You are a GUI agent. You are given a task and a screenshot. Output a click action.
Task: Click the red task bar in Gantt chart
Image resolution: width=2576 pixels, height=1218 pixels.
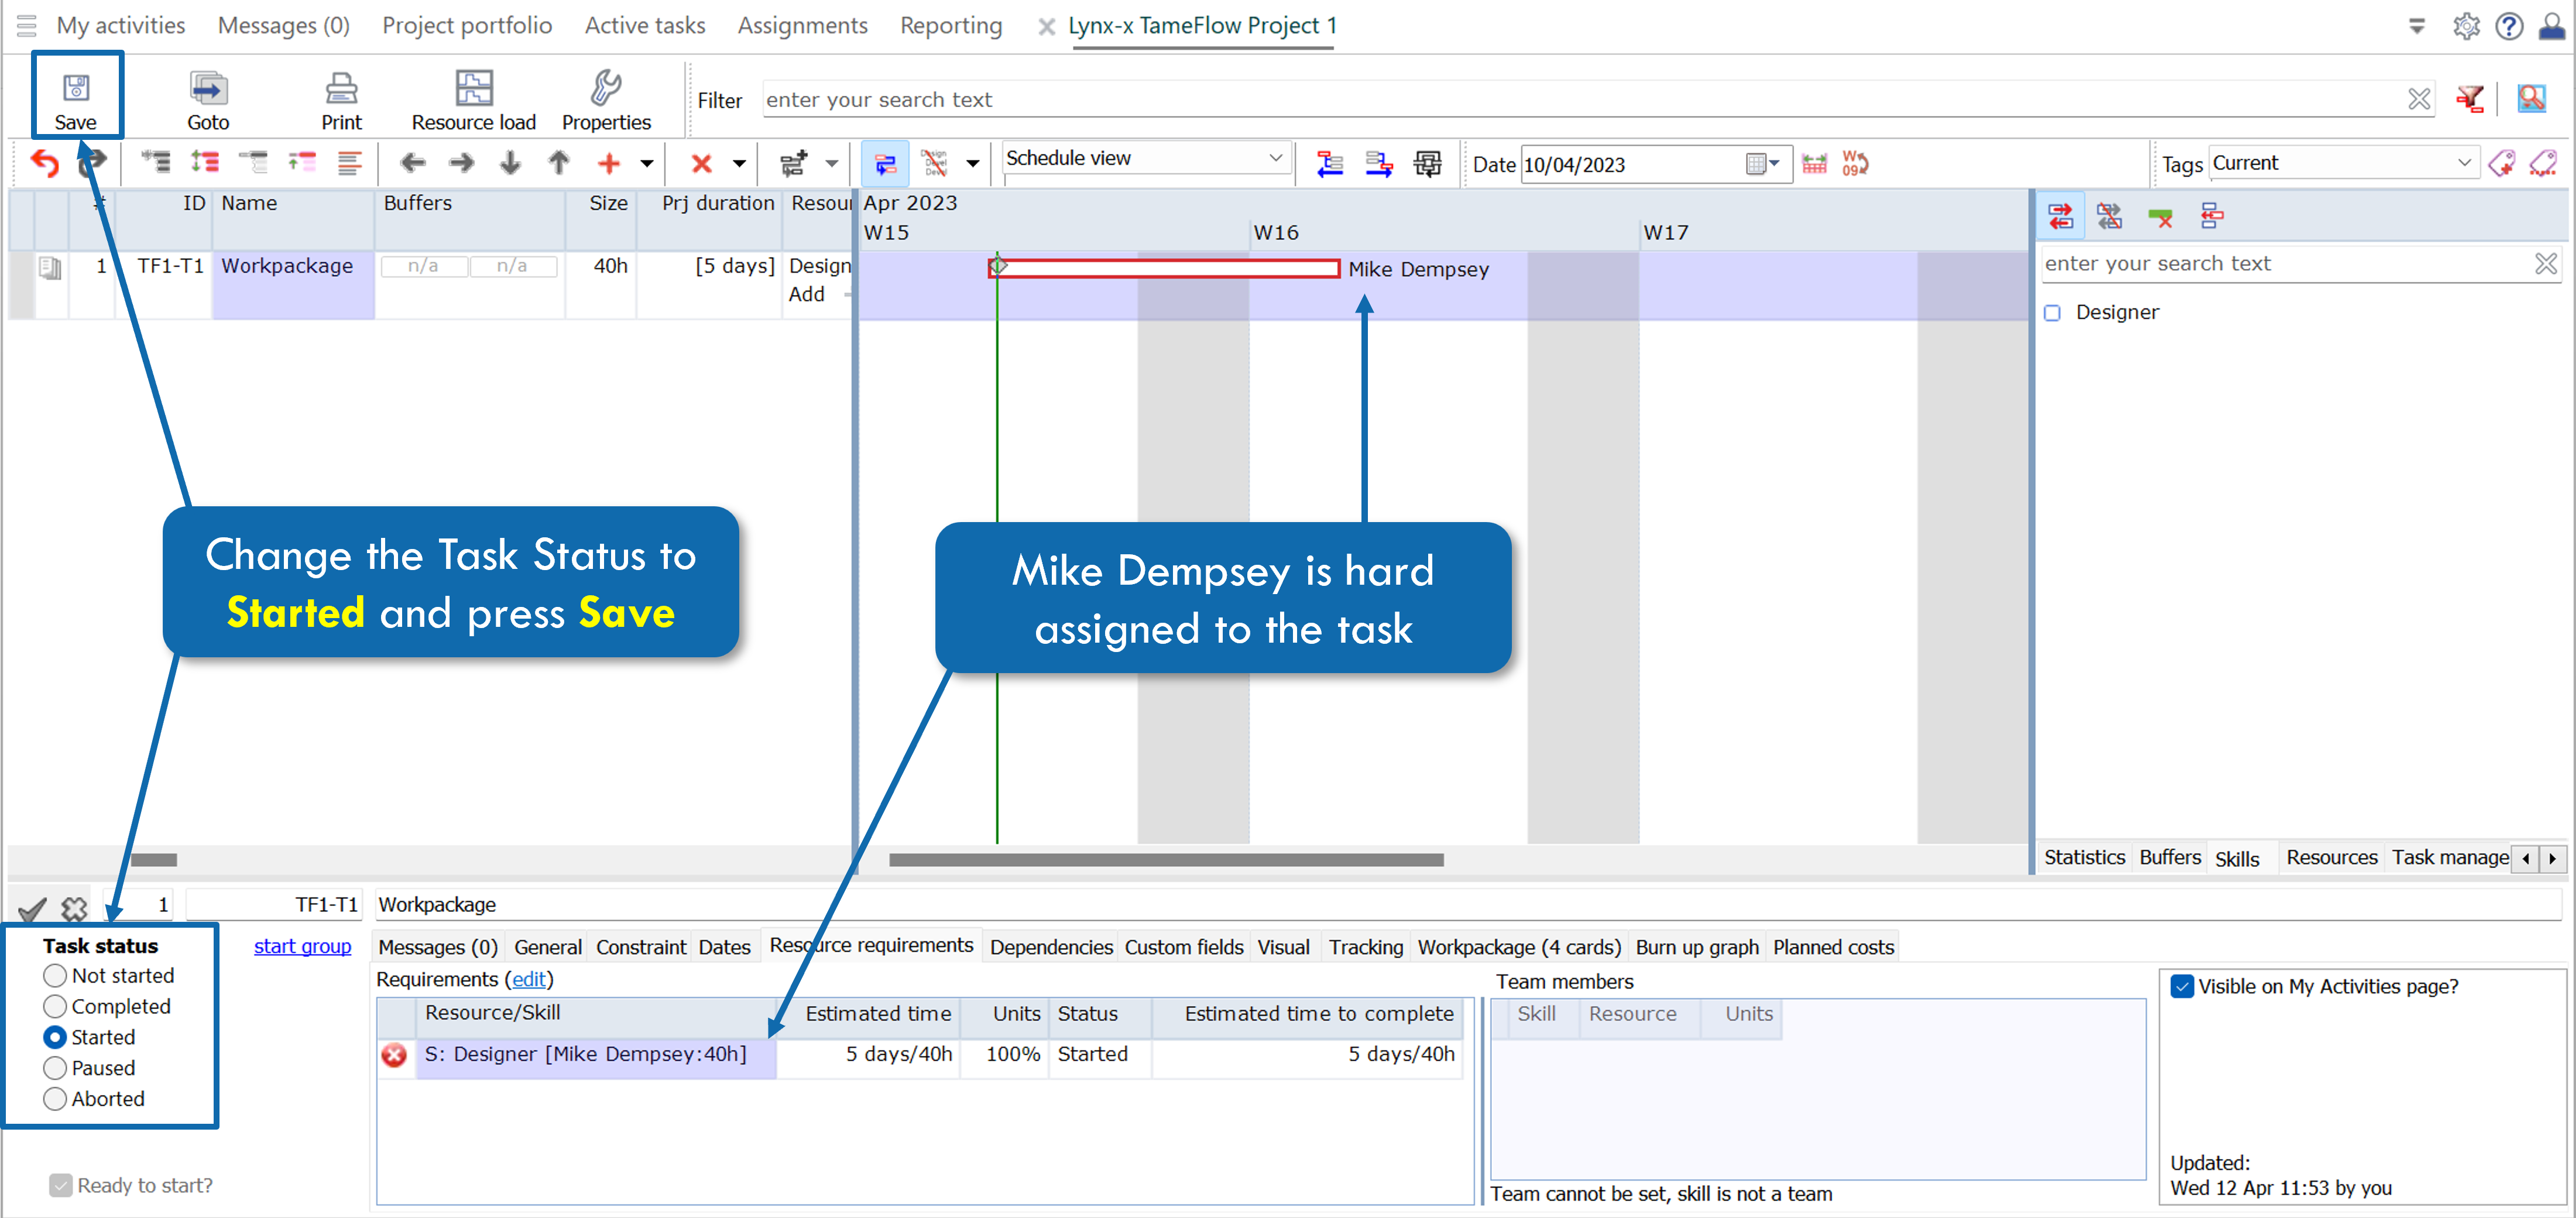pyautogui.click(x=1164, y=268)
